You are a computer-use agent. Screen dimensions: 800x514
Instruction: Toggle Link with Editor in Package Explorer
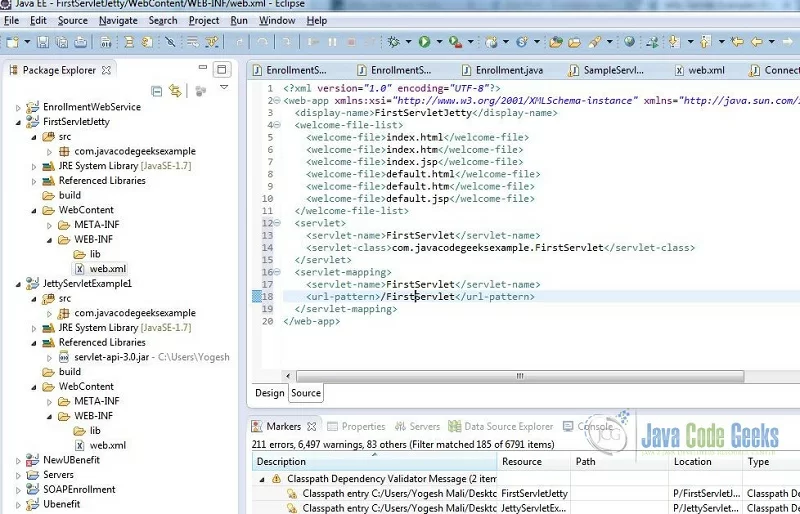tap(175, 91)
